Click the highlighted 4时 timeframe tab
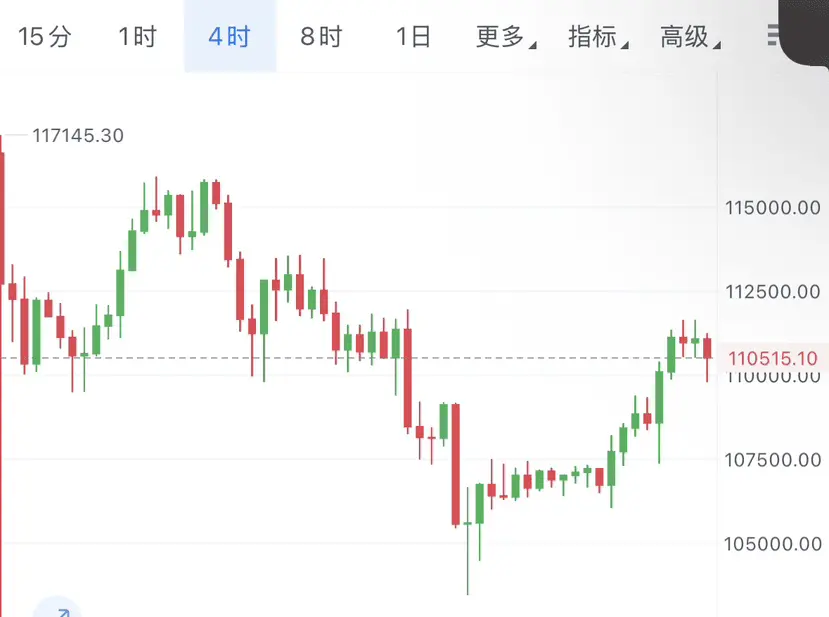 coord(229,38)
